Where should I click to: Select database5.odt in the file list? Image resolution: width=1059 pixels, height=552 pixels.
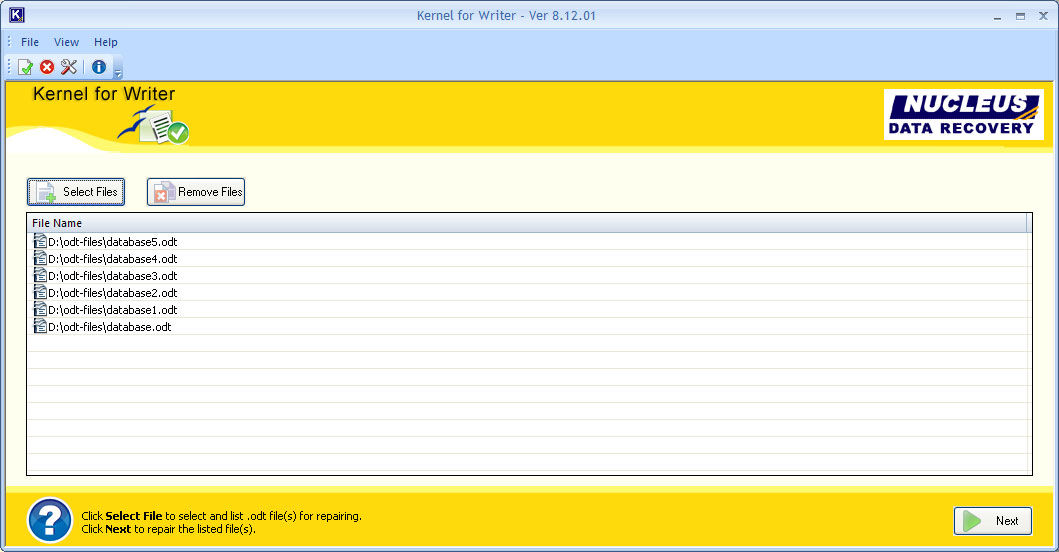click(x=112, y=242)
